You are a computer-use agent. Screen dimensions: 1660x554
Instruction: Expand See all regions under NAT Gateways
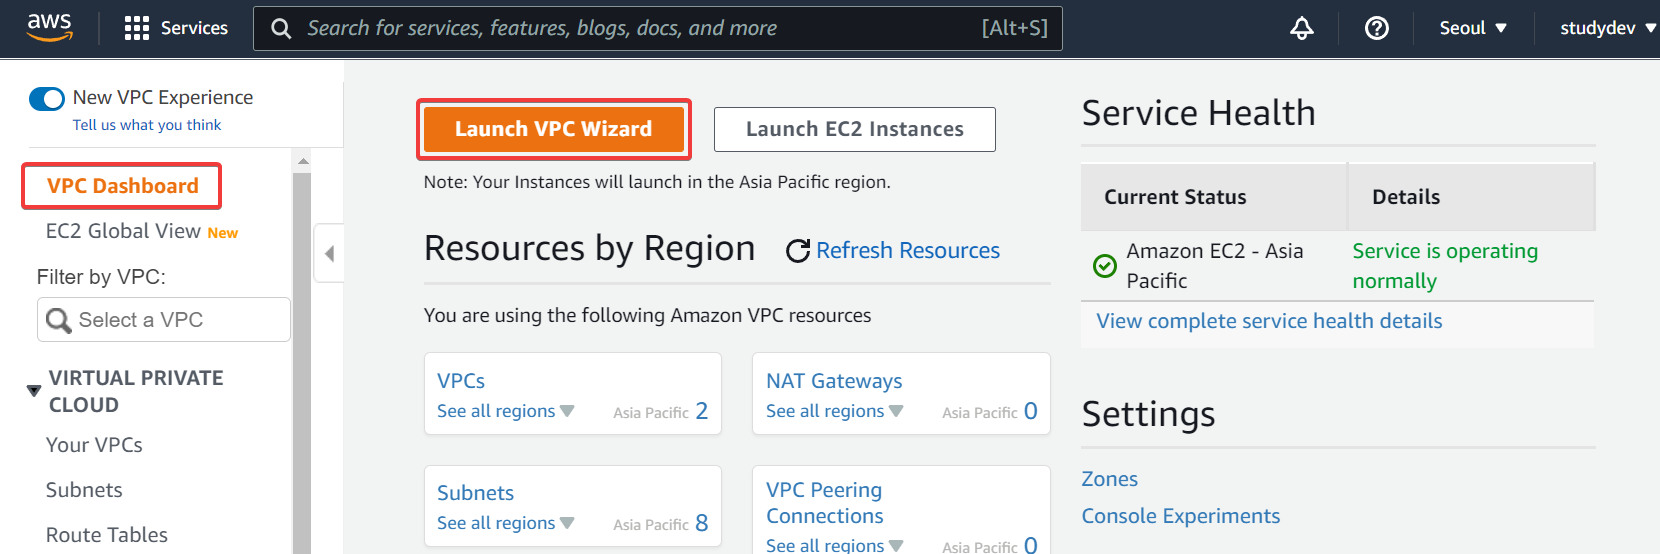pyautogui.click(x=835, y=411)
